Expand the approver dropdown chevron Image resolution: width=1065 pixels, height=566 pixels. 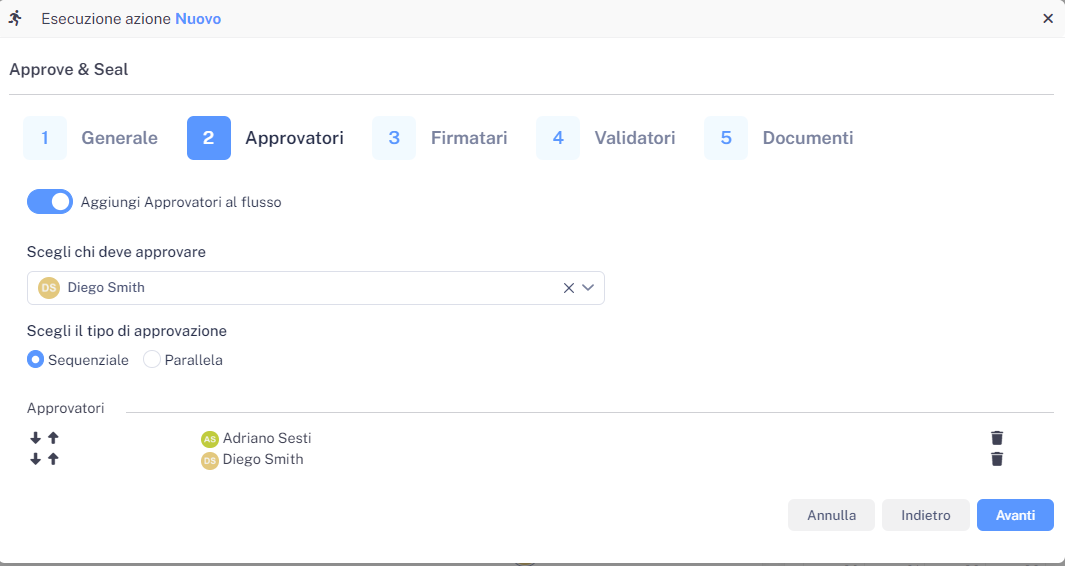[588, 288]
